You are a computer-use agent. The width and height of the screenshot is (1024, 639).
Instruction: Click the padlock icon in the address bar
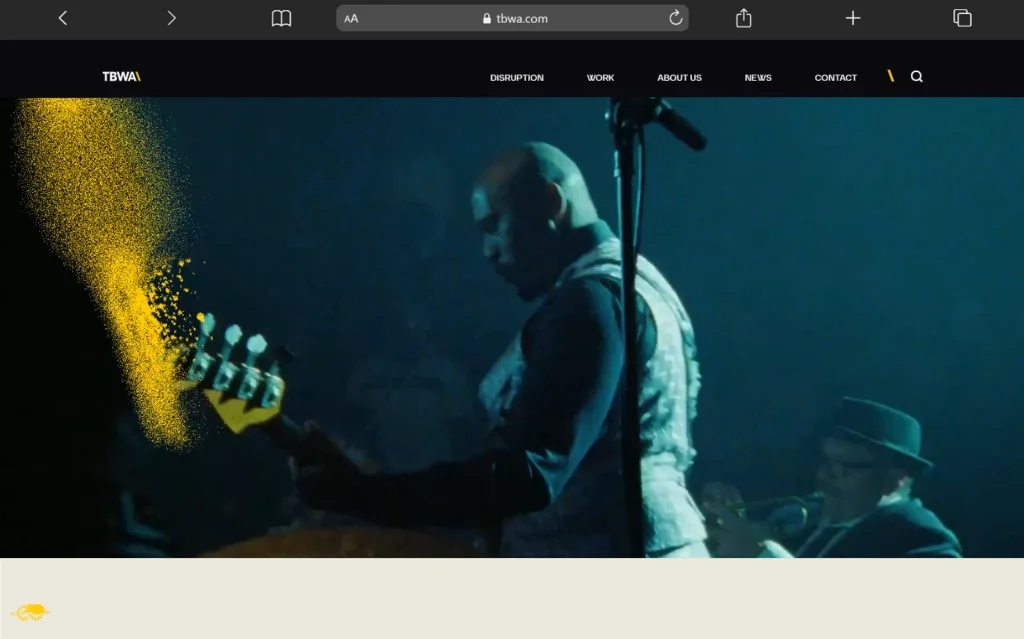point(487,18)
